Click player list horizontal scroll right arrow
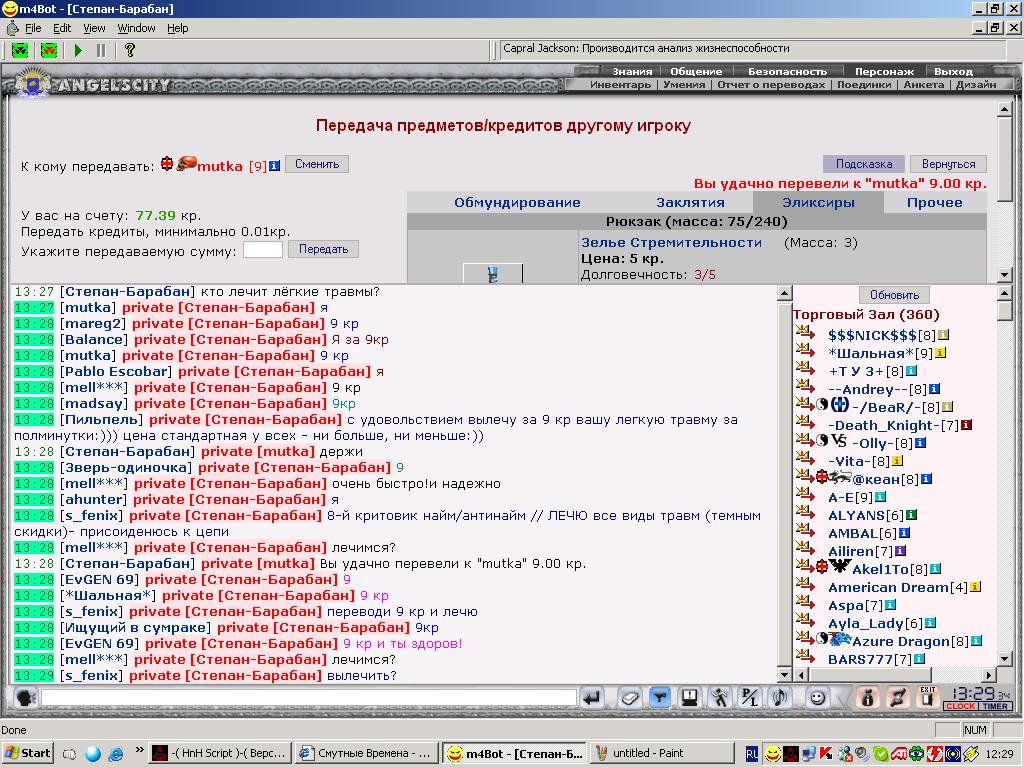 [989, 675]
